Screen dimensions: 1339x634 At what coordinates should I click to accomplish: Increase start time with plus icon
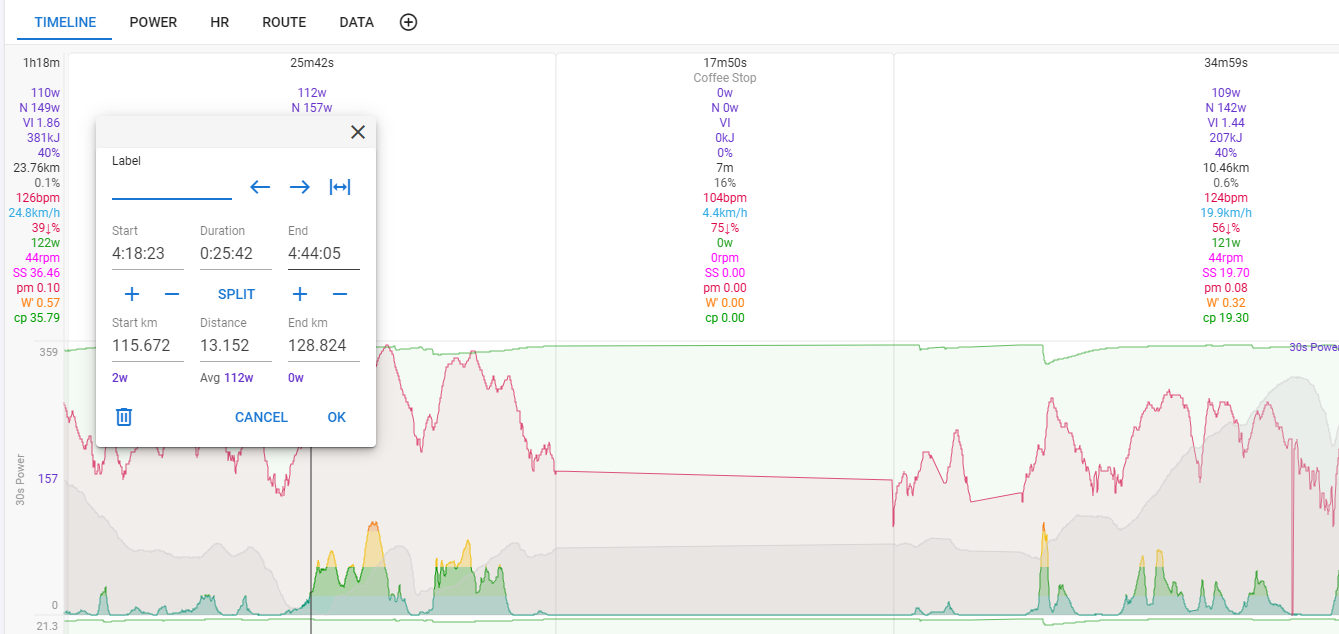132,294
